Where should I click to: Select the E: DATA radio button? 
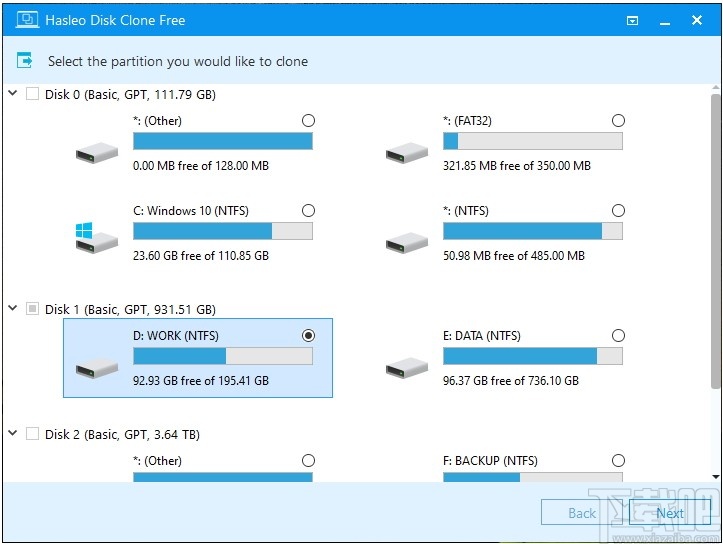(x=618, y=336)
